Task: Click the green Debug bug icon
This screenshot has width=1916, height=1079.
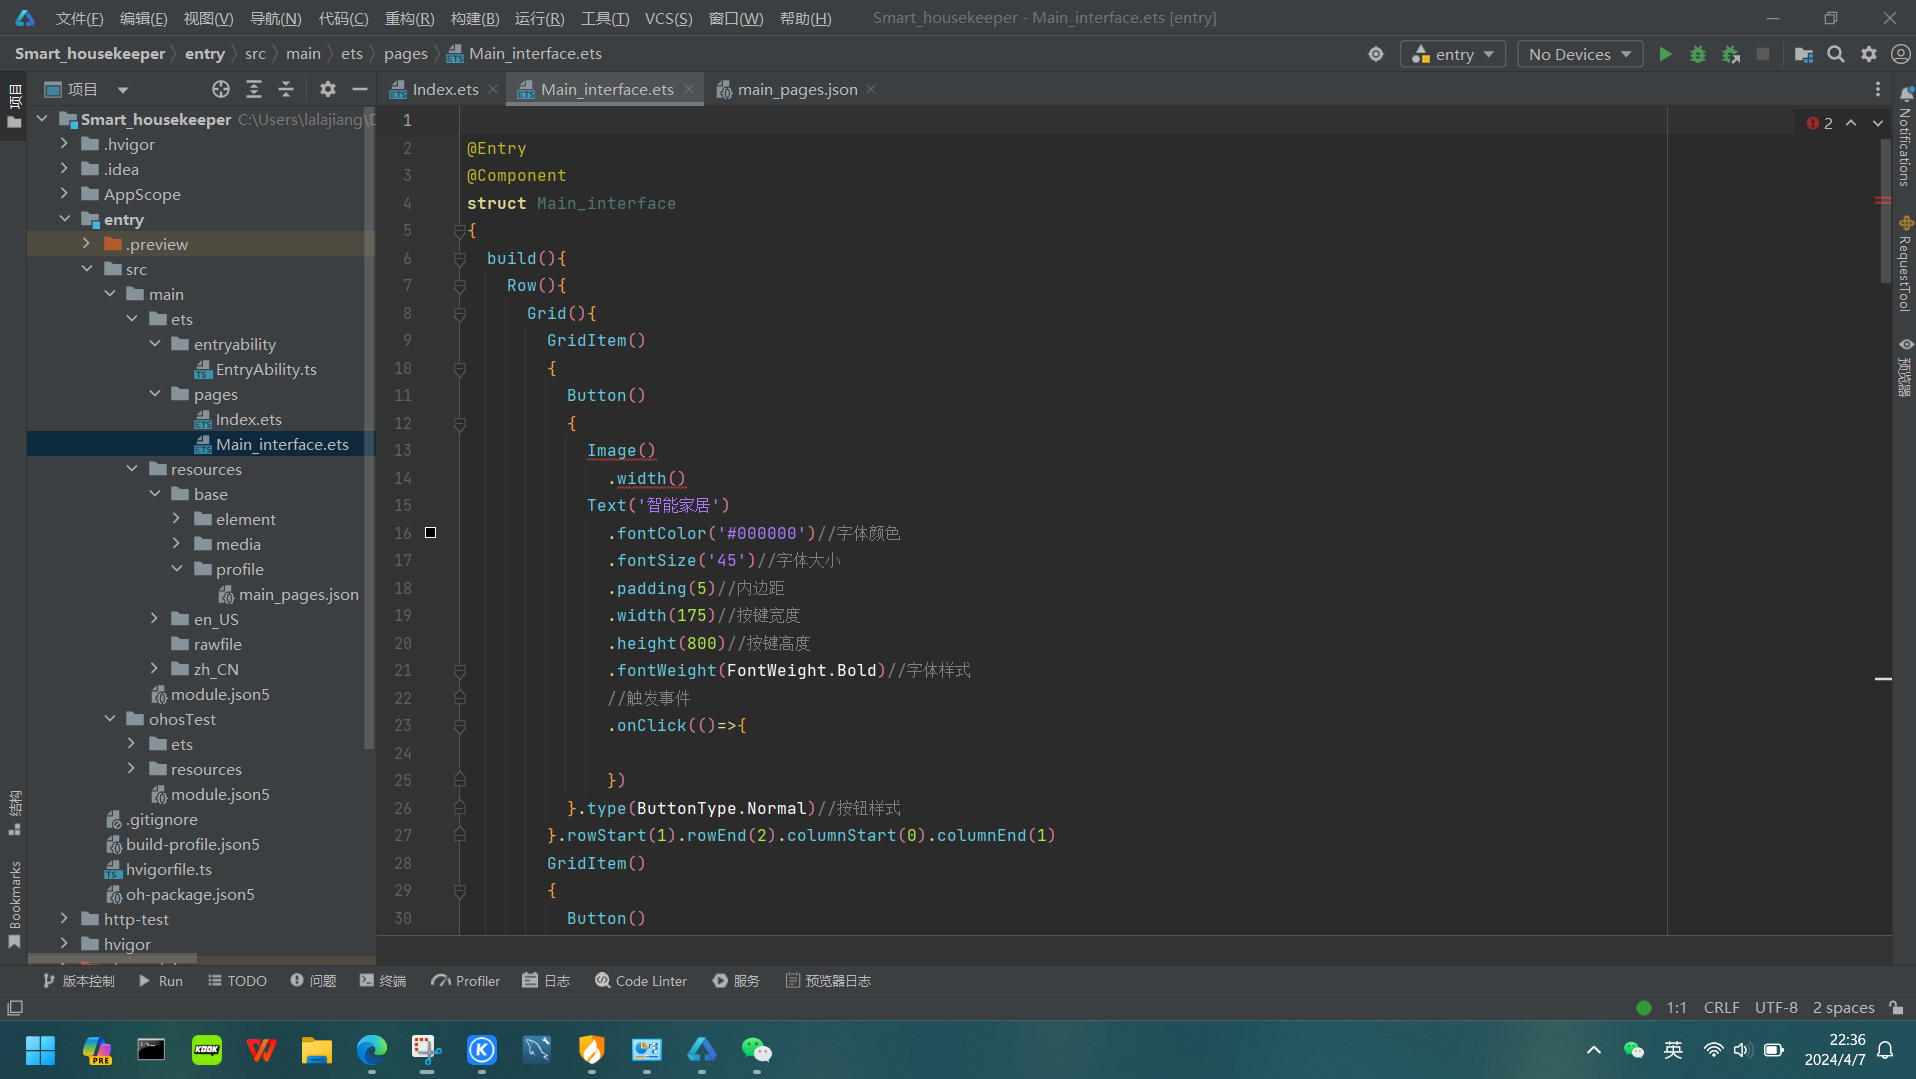Action: pyautogui.click(x=1698, y=54)
